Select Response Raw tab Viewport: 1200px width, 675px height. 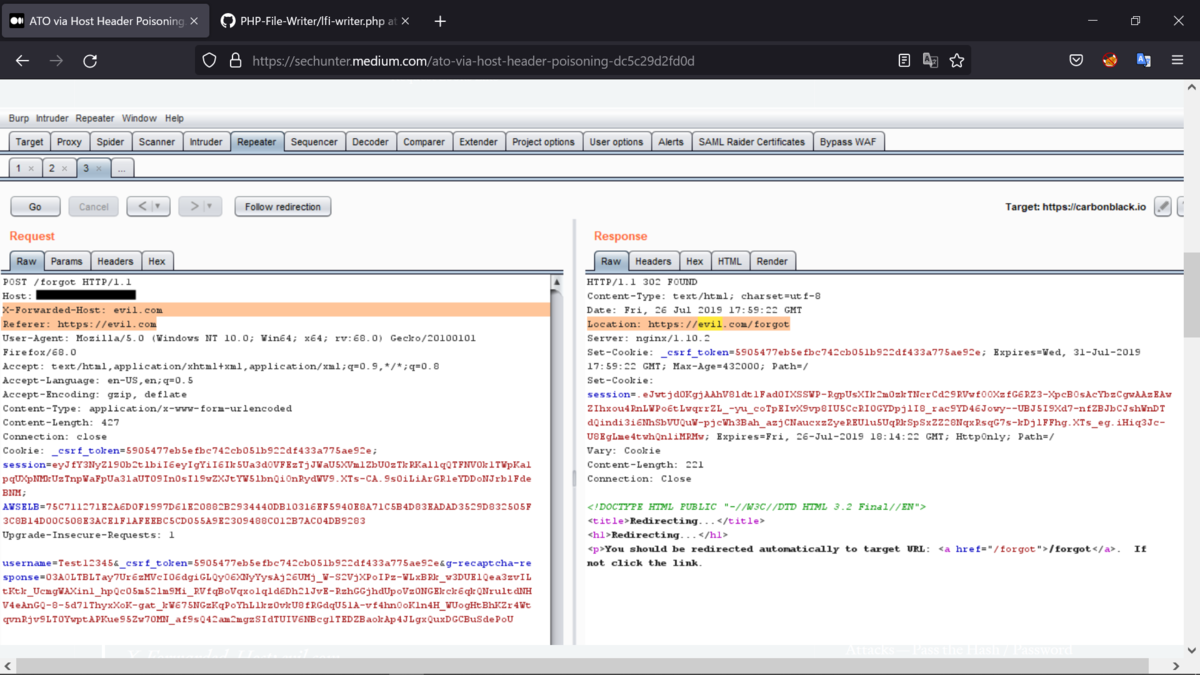[610, 261]
